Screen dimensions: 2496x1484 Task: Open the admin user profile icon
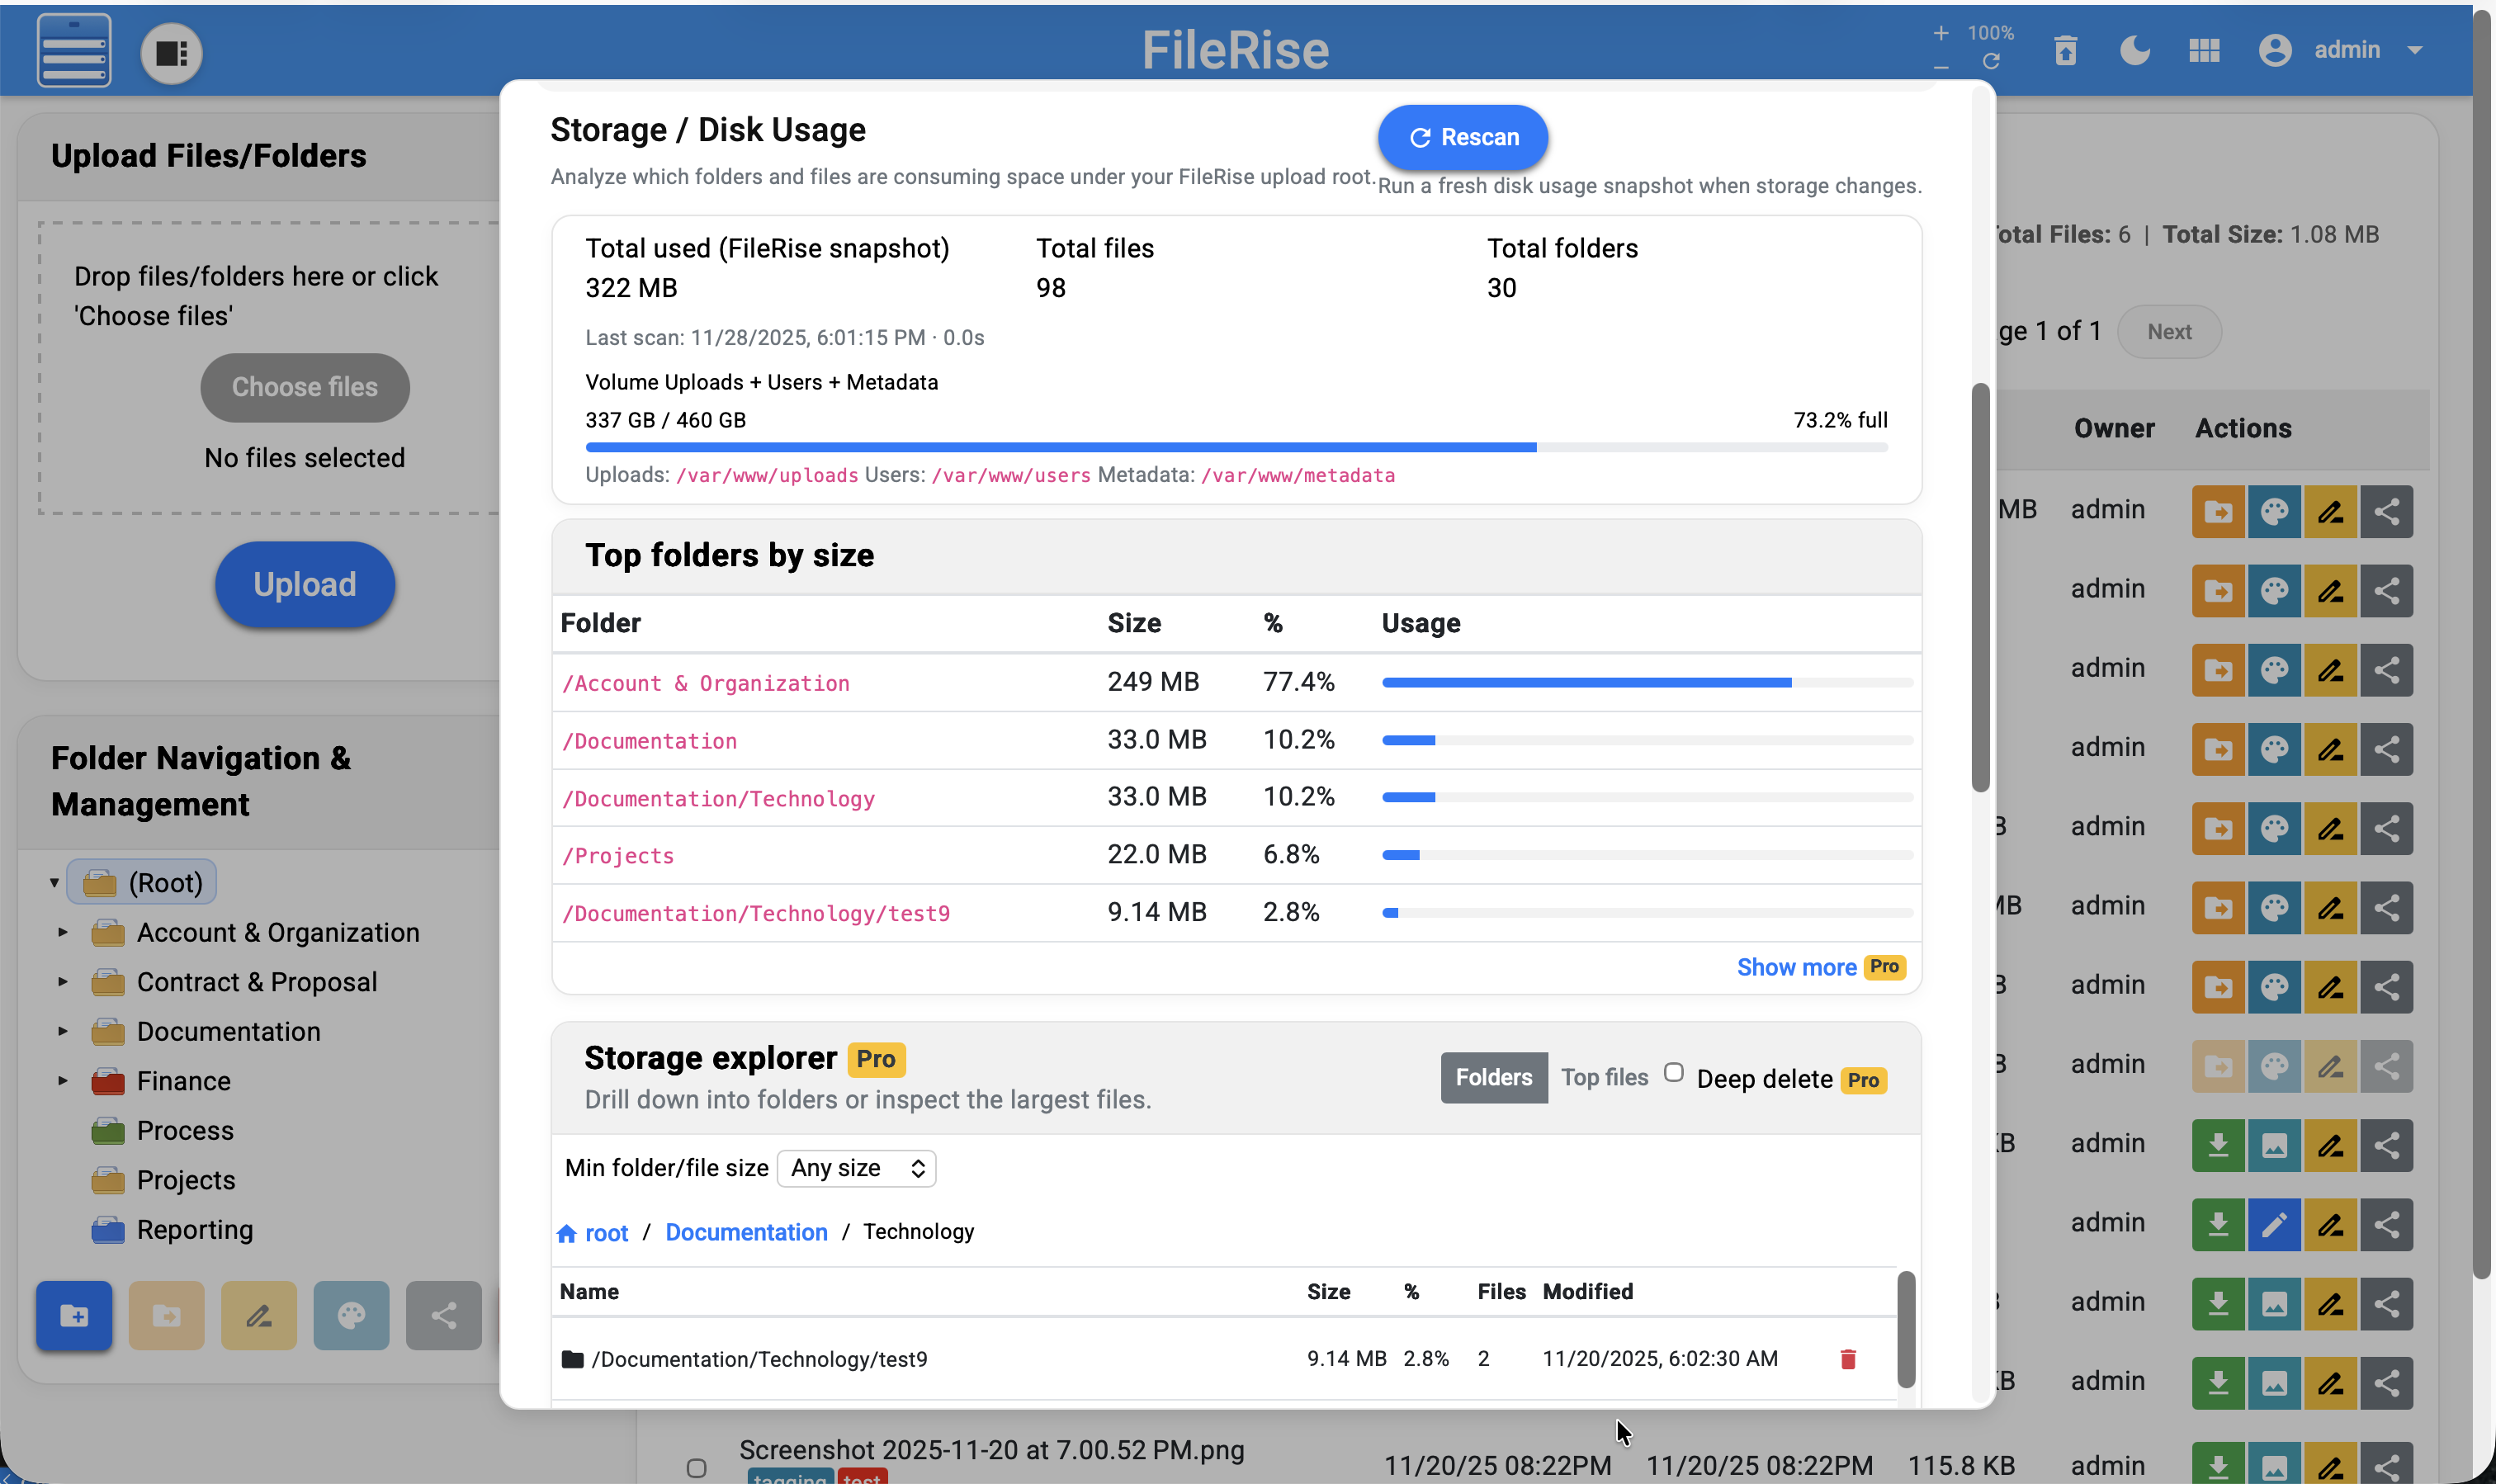click(x=2274, y=50)
